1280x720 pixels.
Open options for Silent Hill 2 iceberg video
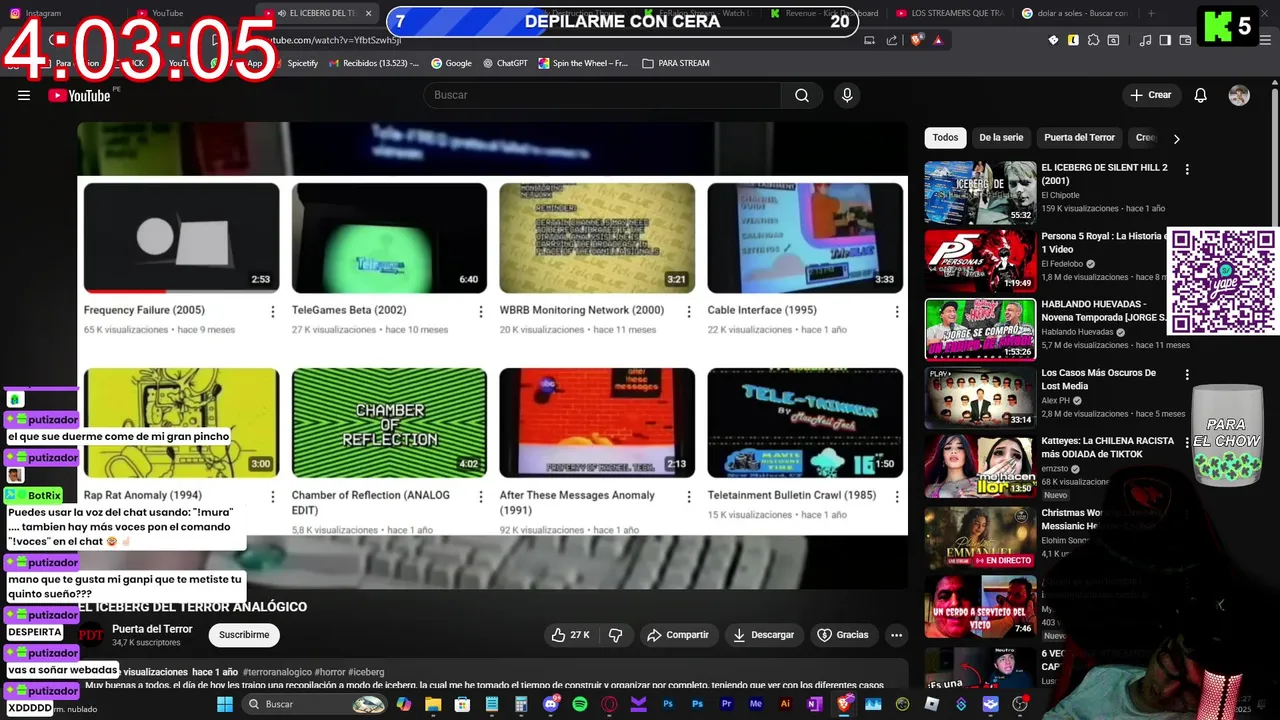click(x=1187, y=169)
